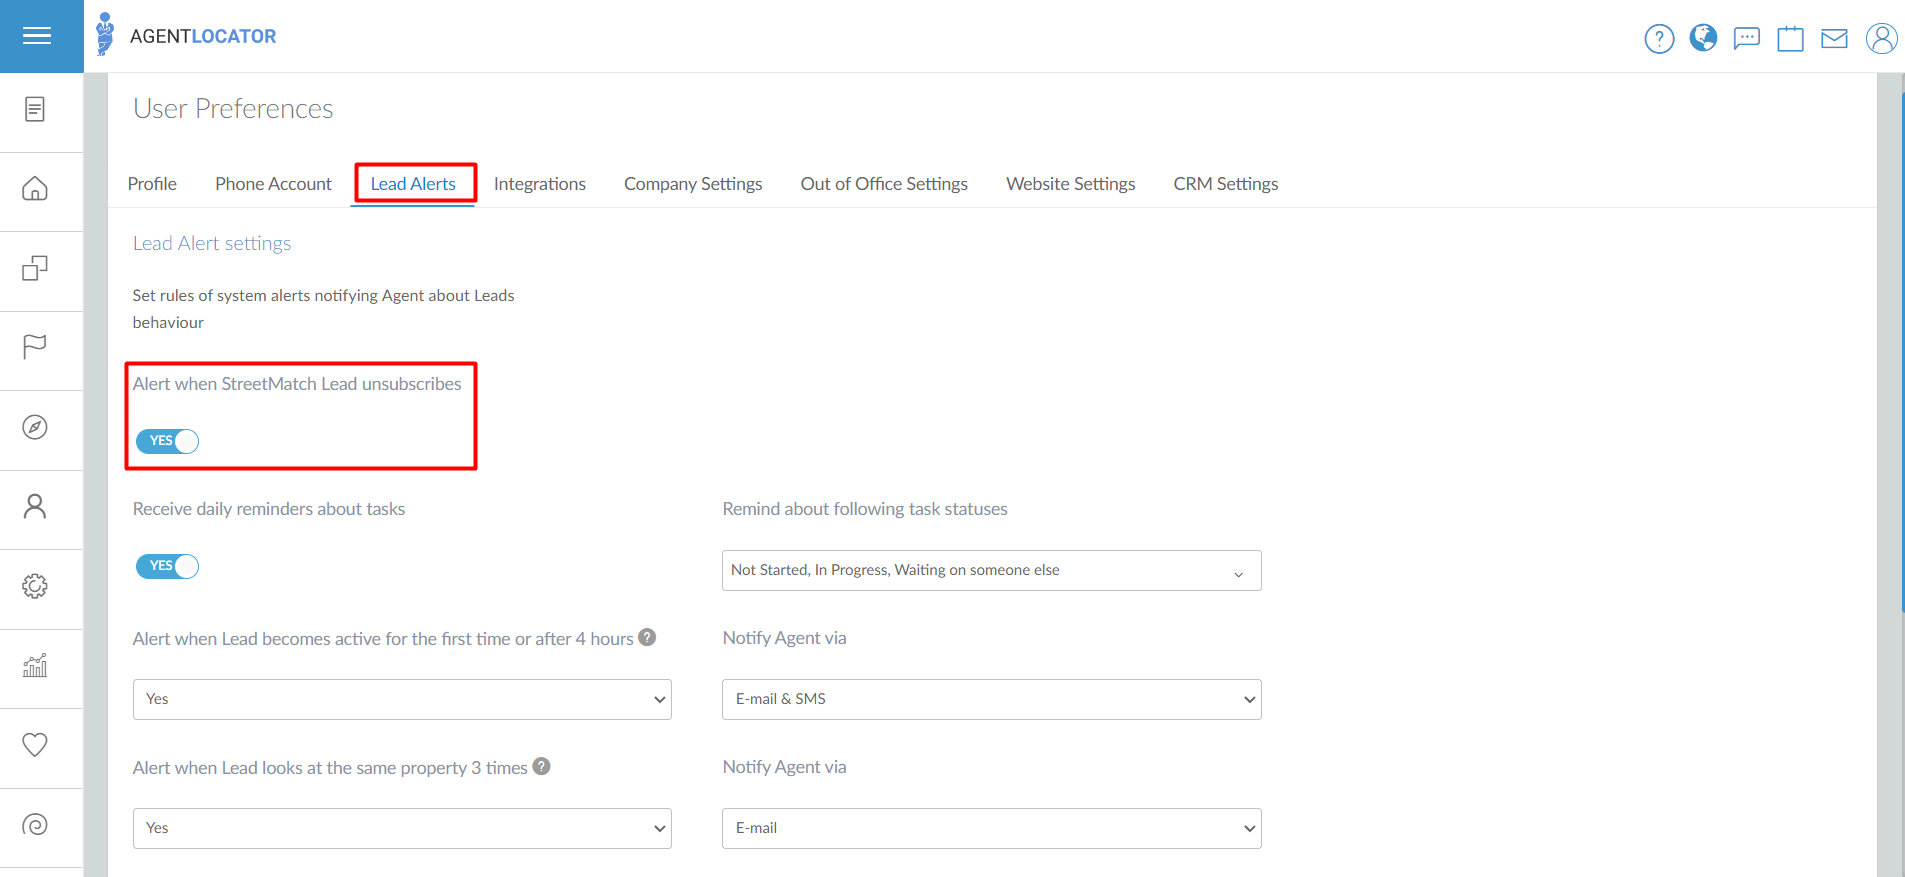Open the settings gear sidebar icon
This screenshot has width=1905, height=877.
35,586
